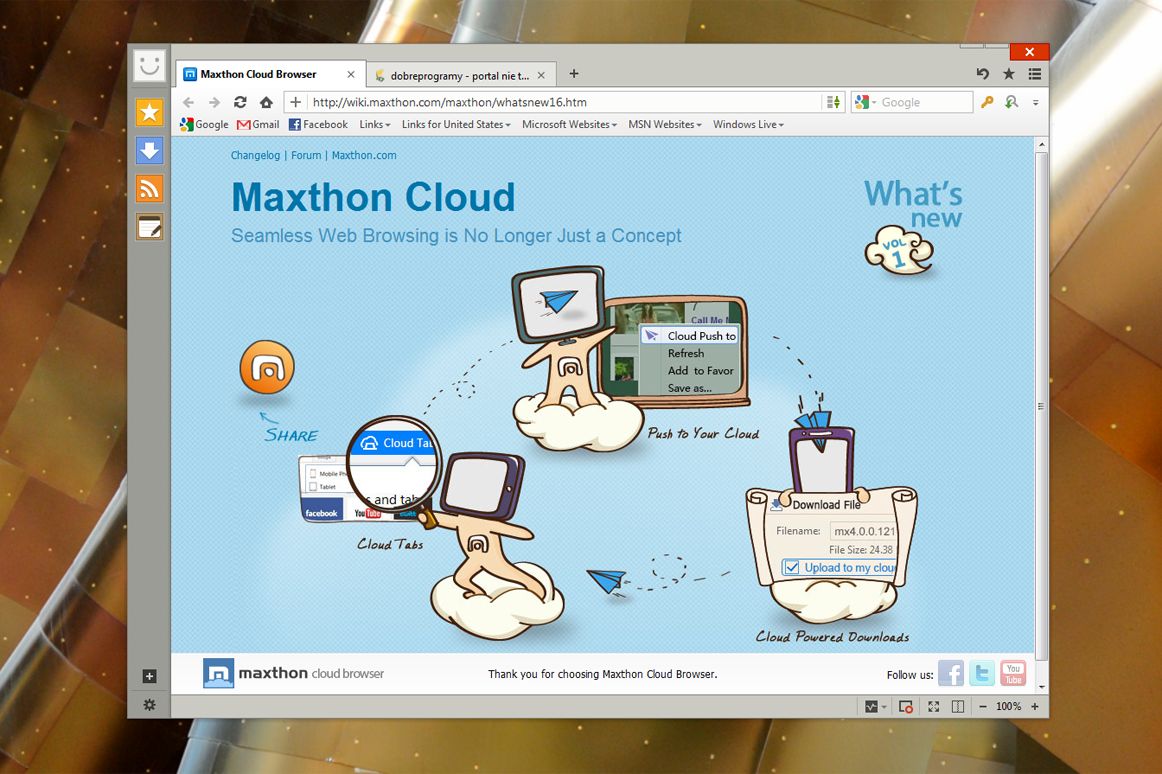The width and height of the screenshot is (1162, 774).
Task: Click the Google search box
Action: [x=925, y=102]
